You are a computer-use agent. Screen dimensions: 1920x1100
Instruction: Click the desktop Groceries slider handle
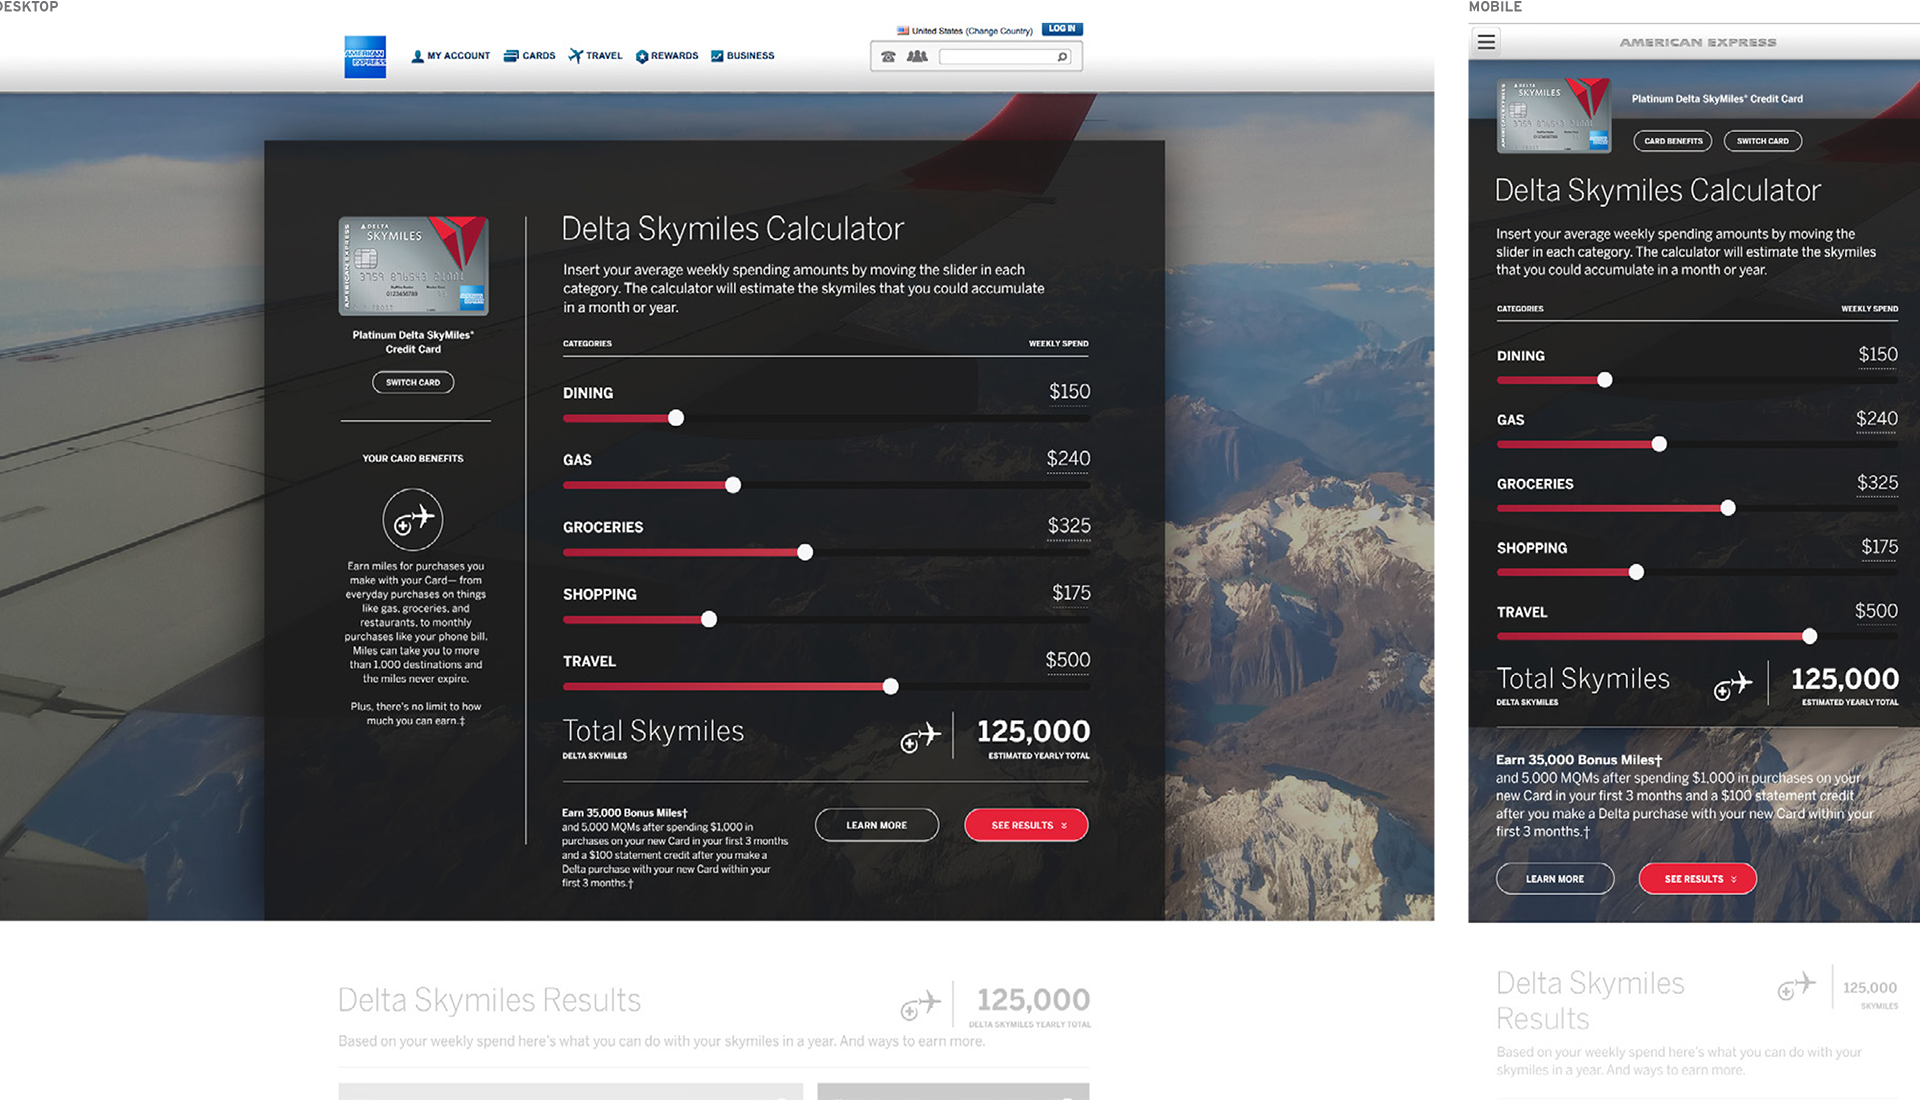point(805,552)
